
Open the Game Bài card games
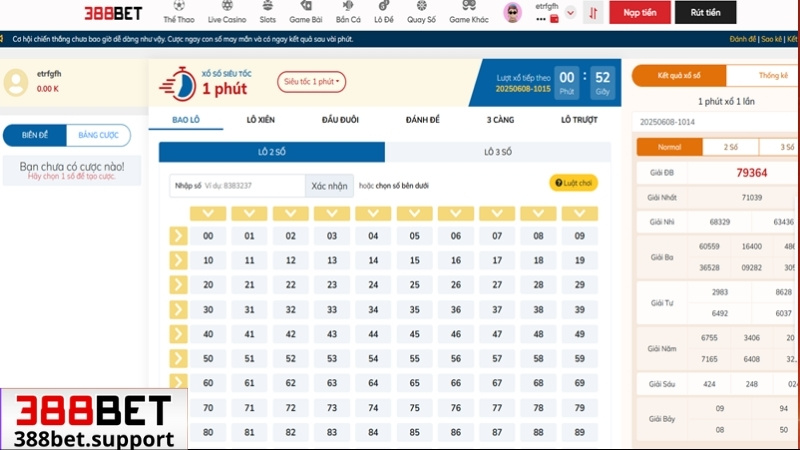(x=304, y=13)
